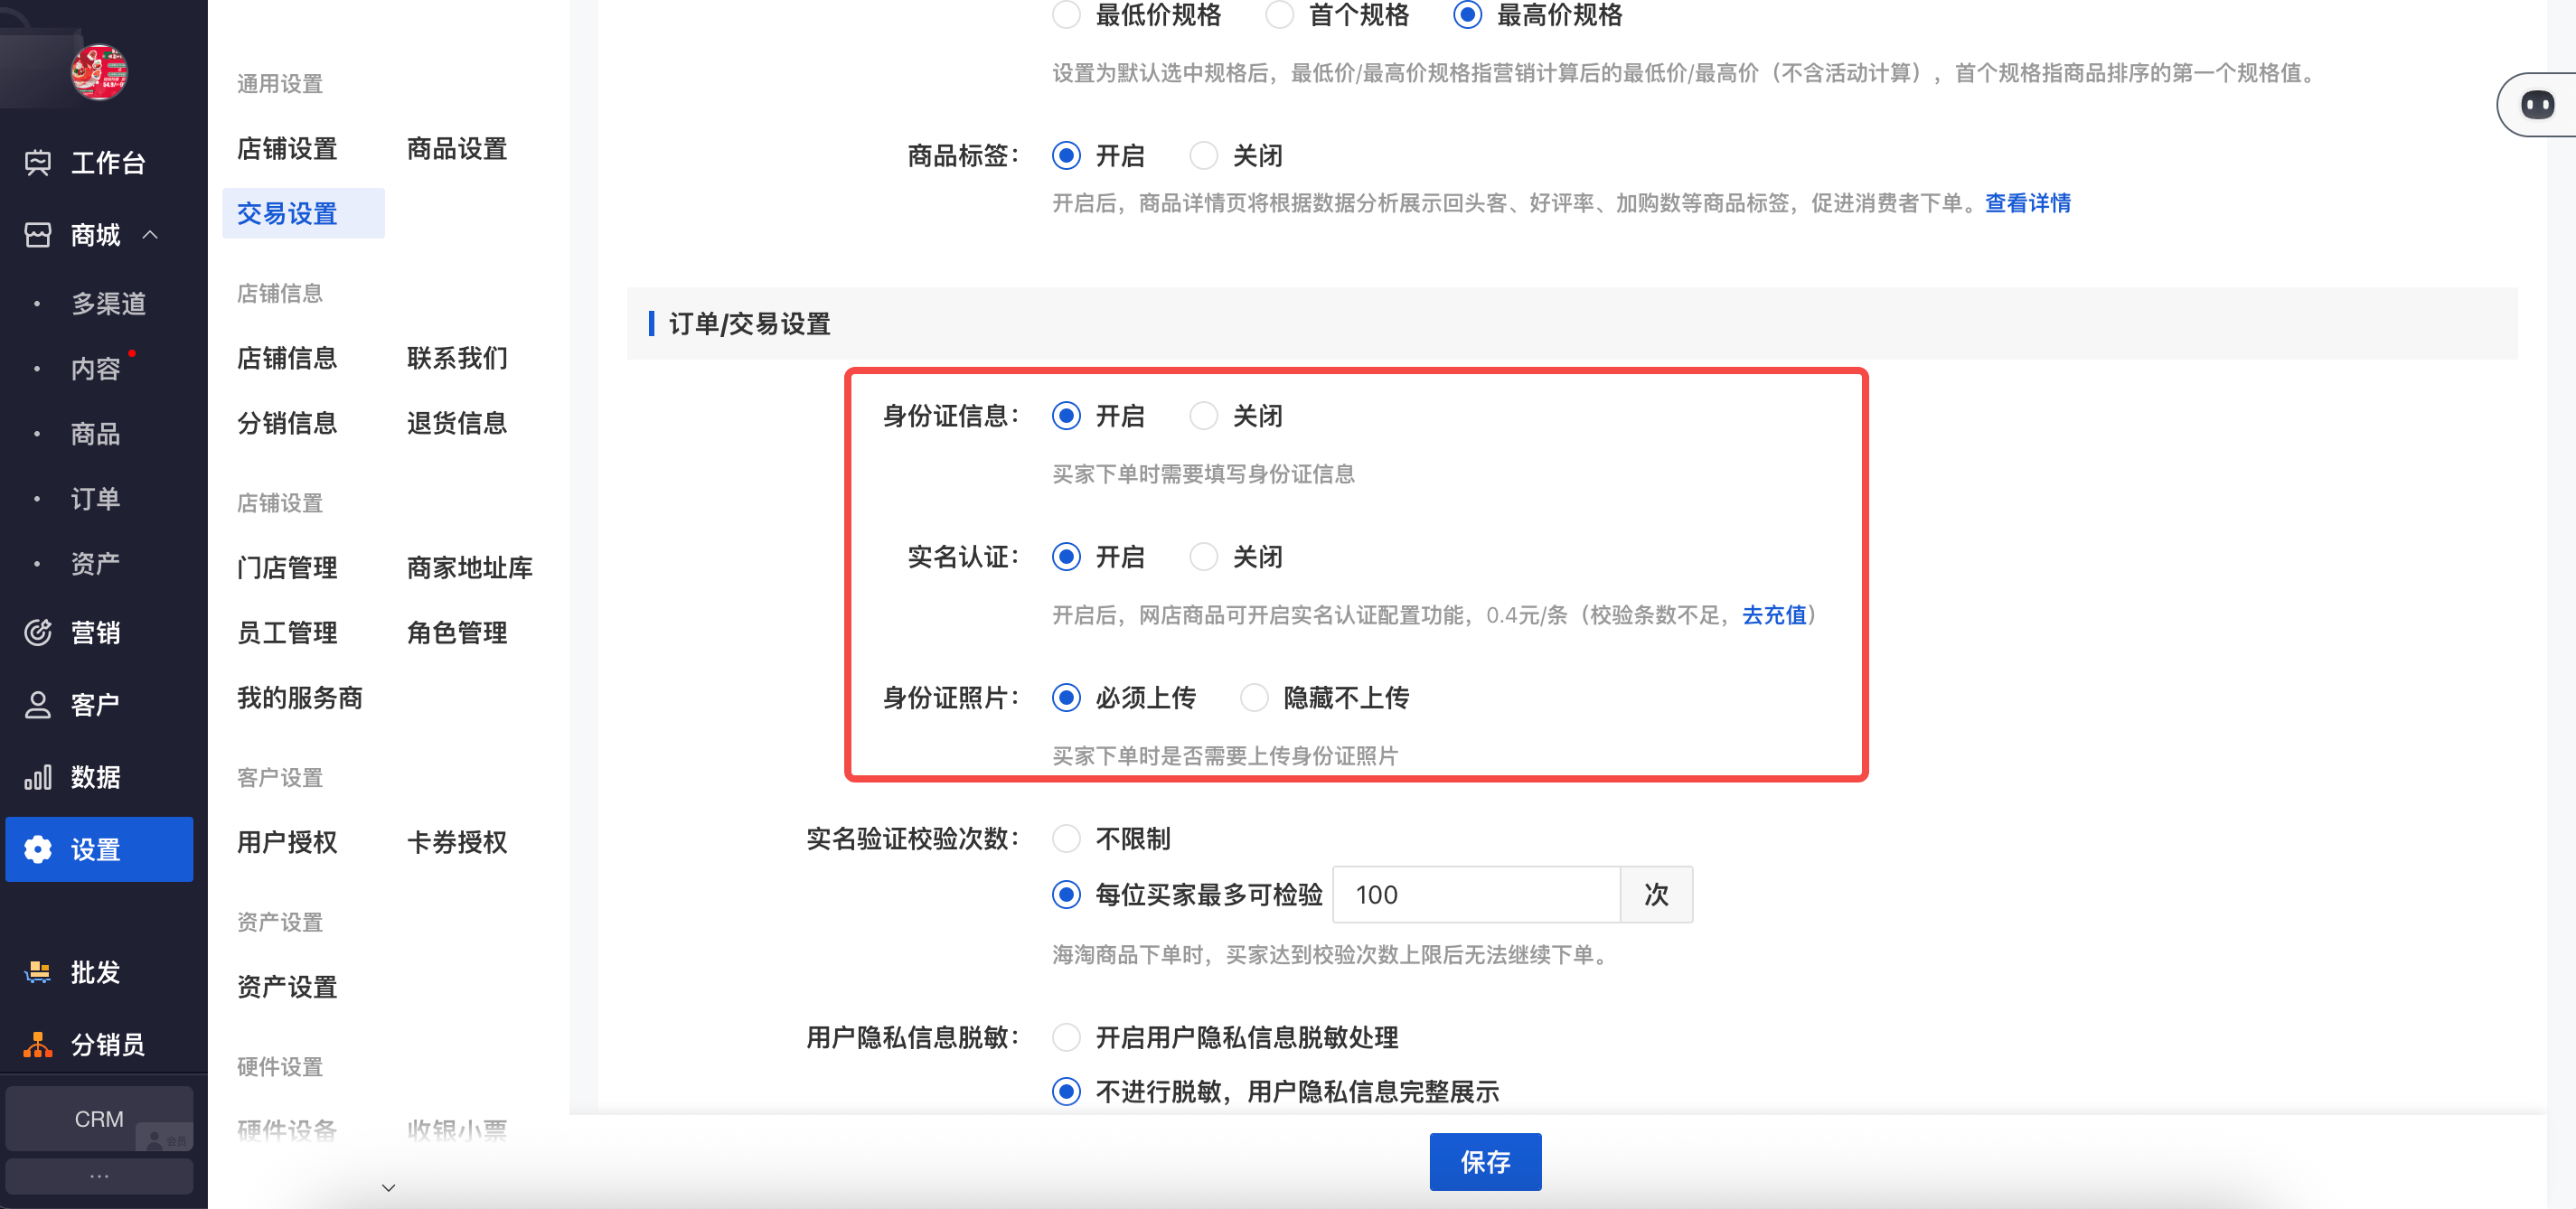The width and height of the screenshot is (2576, 1209).
Task: Enable 开启用户隐私信息脱敏处理 option
Action: tap(1066, 1038)
